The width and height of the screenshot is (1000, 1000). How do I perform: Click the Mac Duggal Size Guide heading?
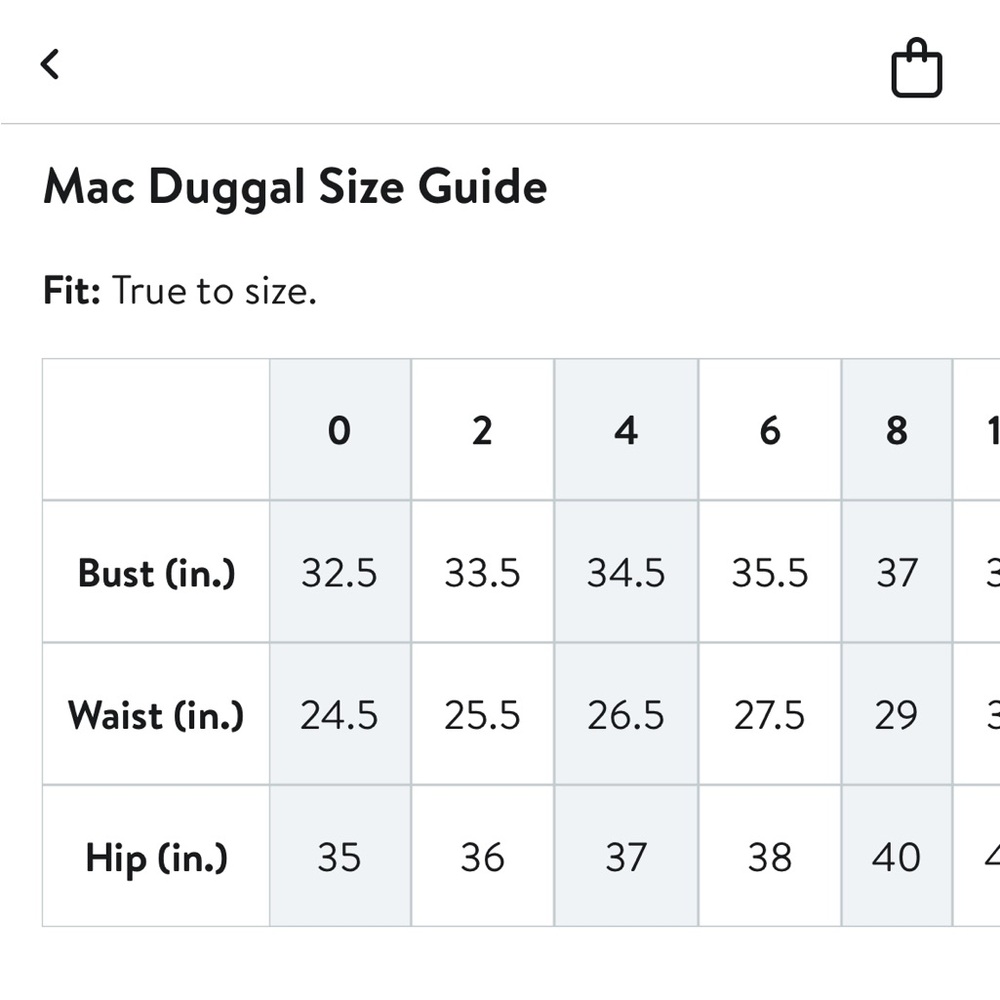295,188
